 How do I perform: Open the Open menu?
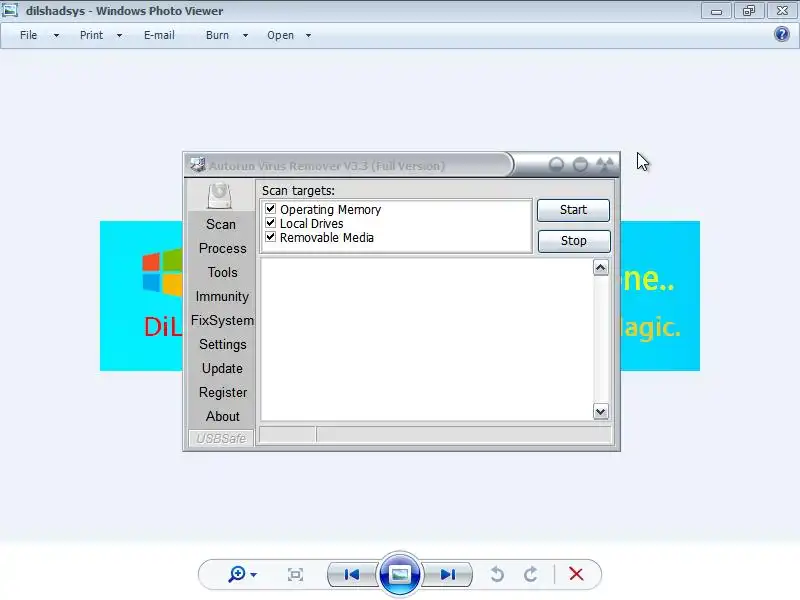(x=281, y=35)
